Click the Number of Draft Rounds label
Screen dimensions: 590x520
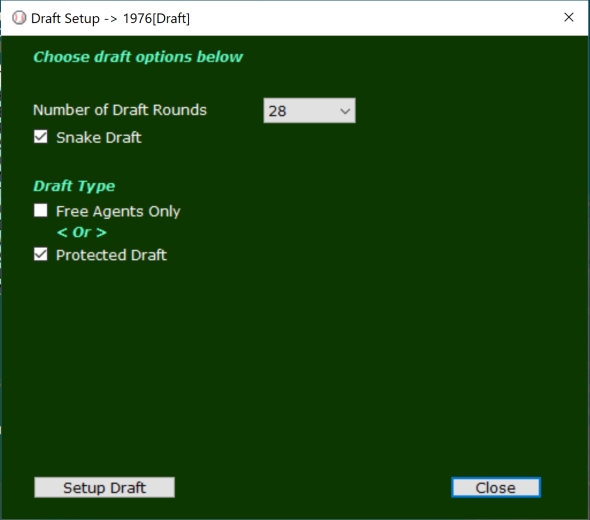click(x=120, y=110)
